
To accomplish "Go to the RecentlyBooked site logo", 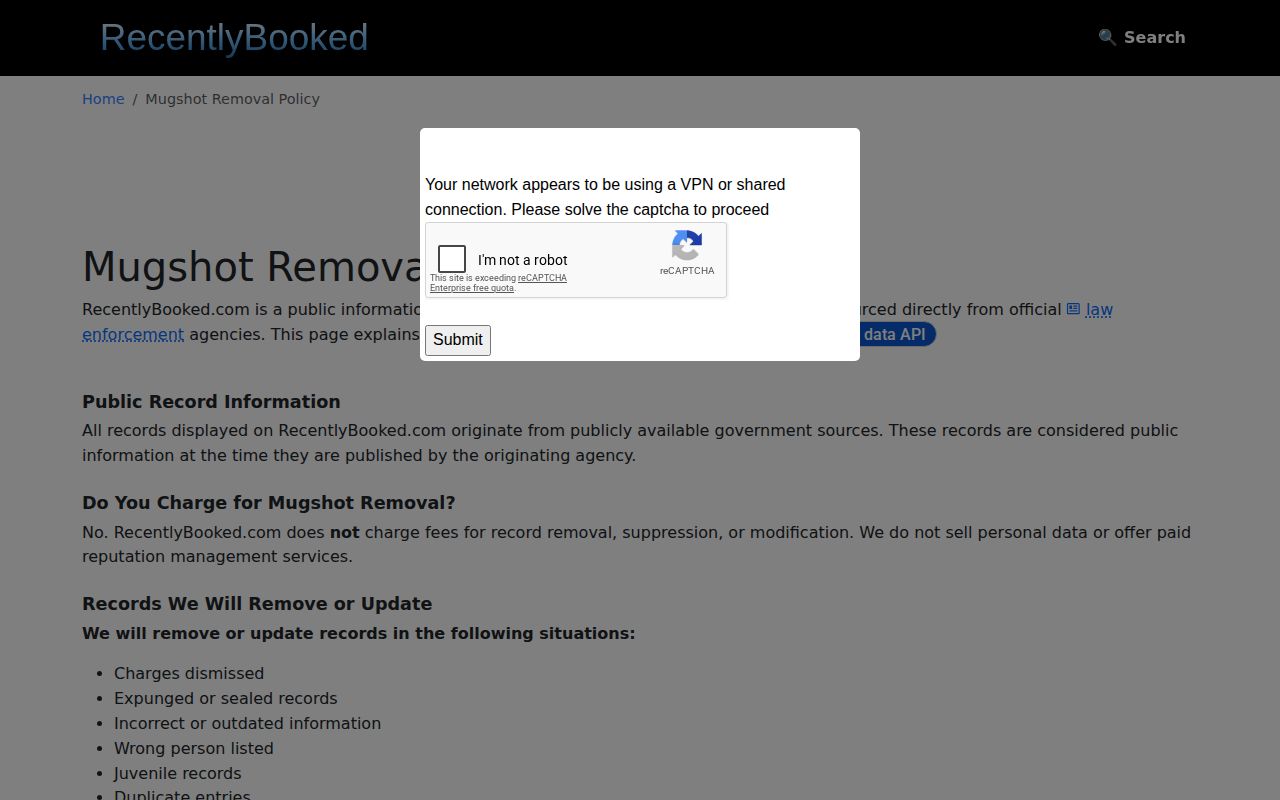I will [234, 37].
